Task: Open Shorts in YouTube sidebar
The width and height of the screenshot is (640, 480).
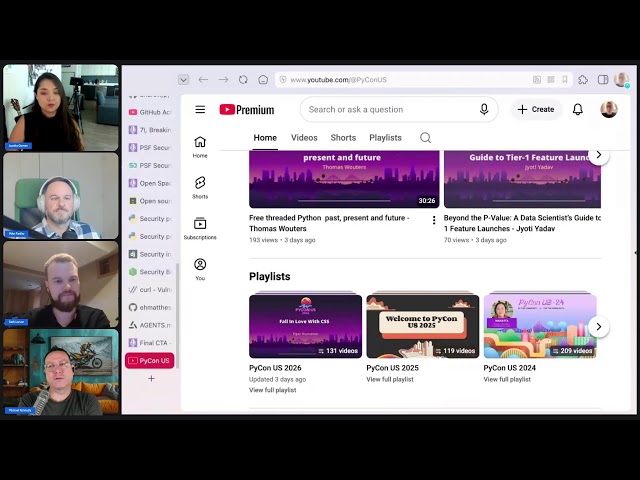Action: pyautogui.click(x=200, y=188)
